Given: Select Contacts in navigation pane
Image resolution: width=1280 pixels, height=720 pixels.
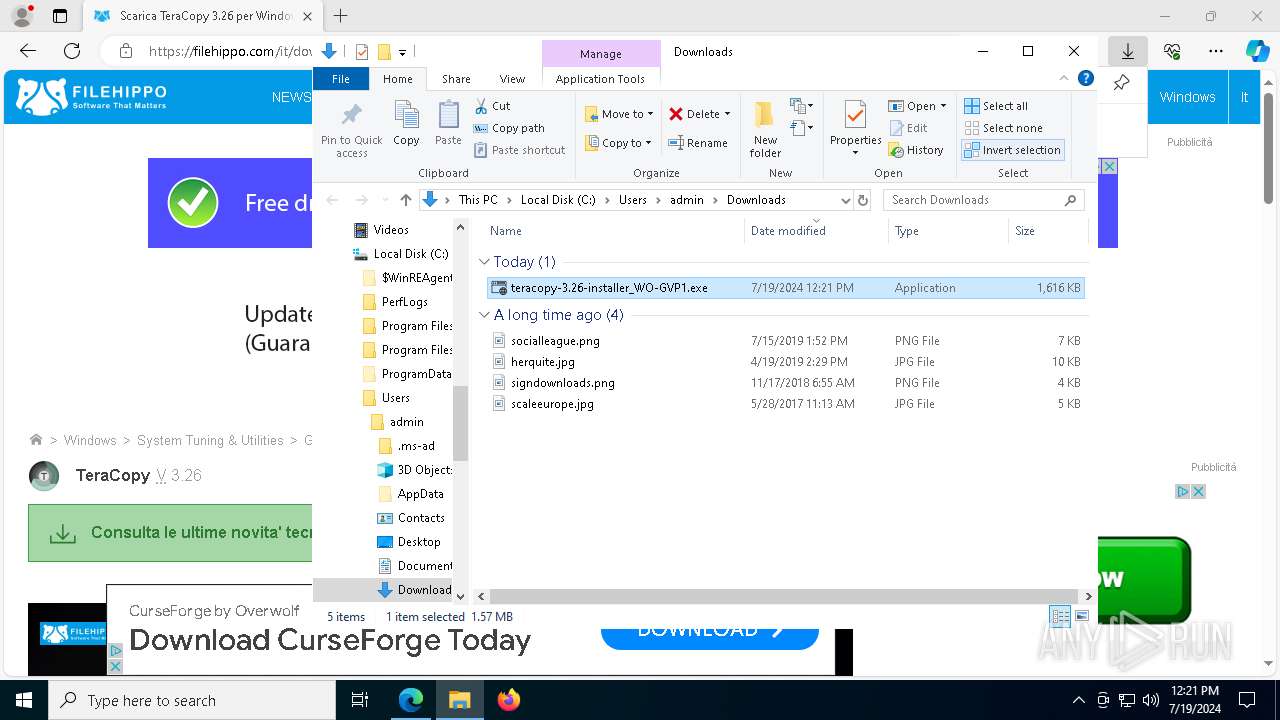Looking at the screenshot, I should pyautogui.click(x=411, y=518).
